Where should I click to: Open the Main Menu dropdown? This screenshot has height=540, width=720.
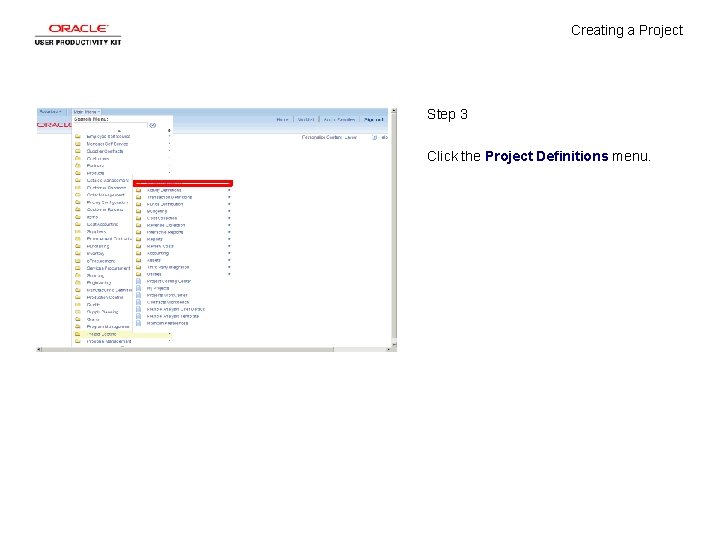(x=86, y=112)
